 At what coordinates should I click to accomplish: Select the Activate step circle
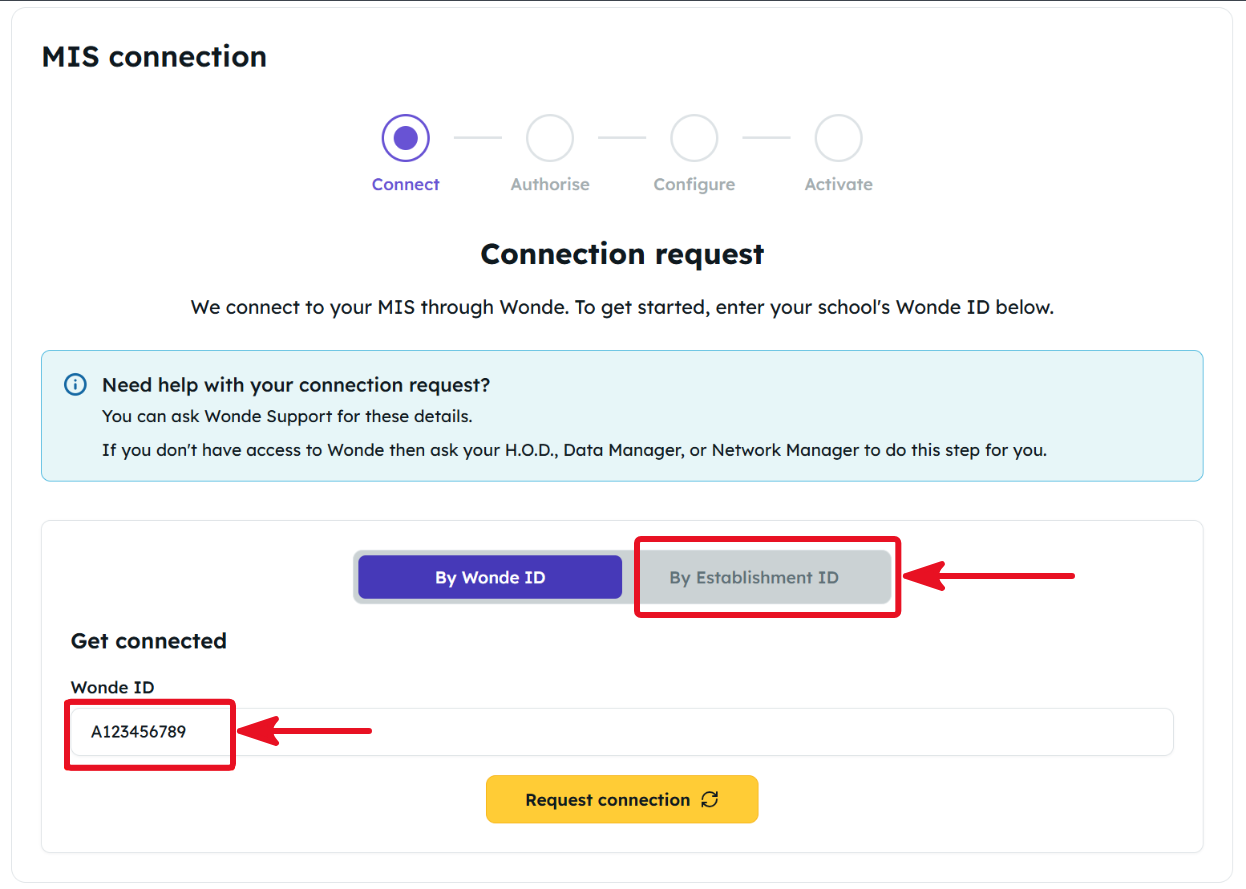[838, 138]
